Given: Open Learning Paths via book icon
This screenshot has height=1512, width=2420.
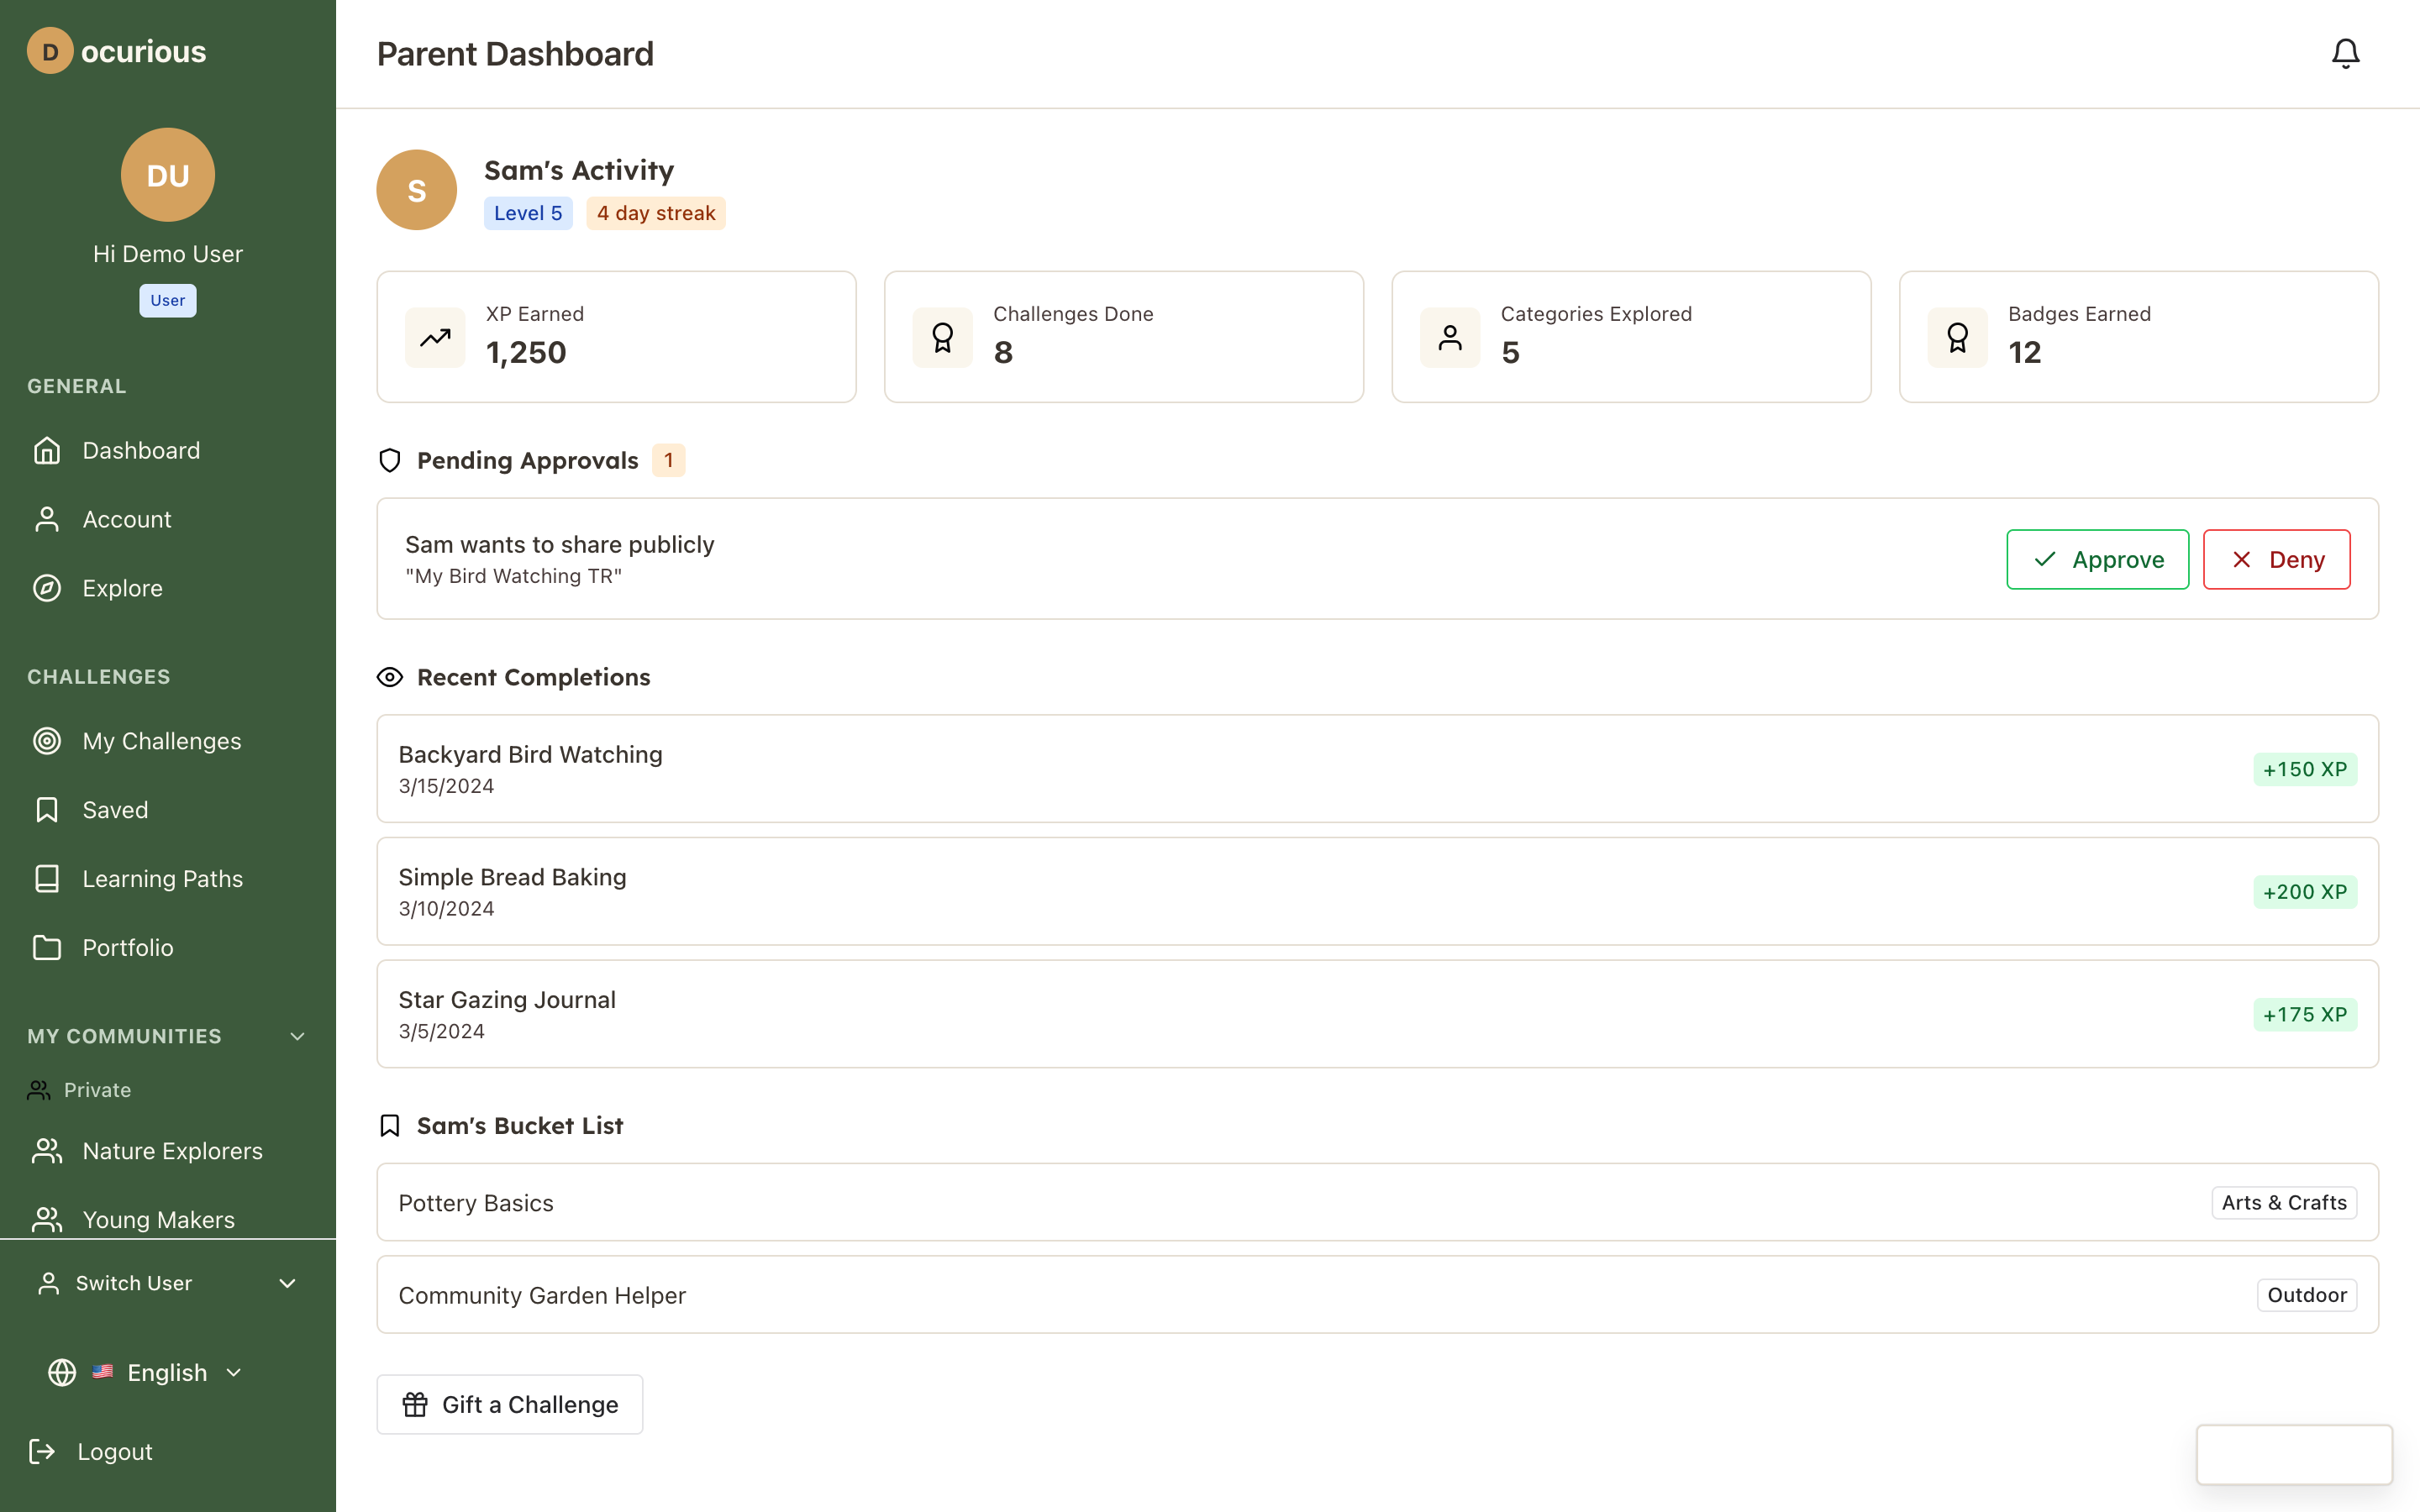Looking at the screenshot, I should [47, 878].
